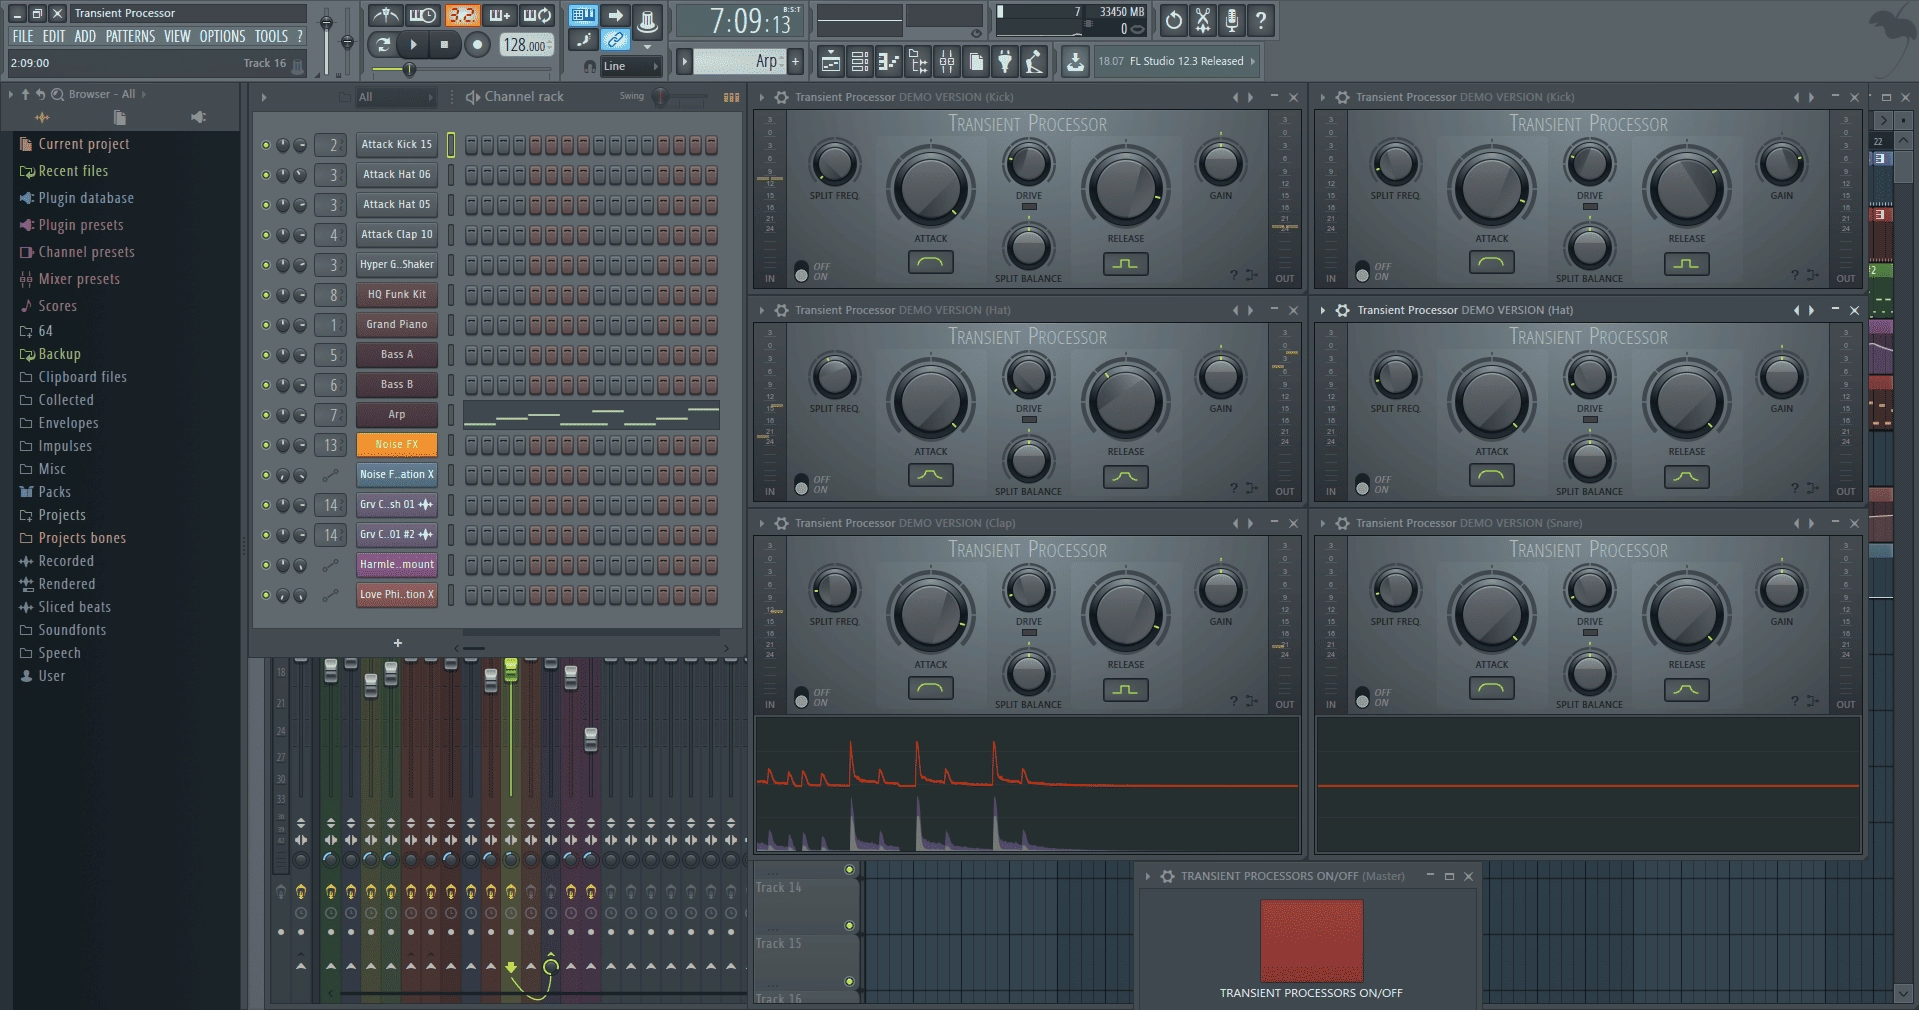Enable wait for input before recording

pos(423,16)
